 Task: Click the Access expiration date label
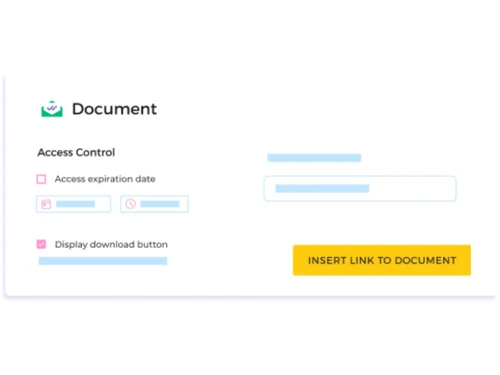point(105,179)
